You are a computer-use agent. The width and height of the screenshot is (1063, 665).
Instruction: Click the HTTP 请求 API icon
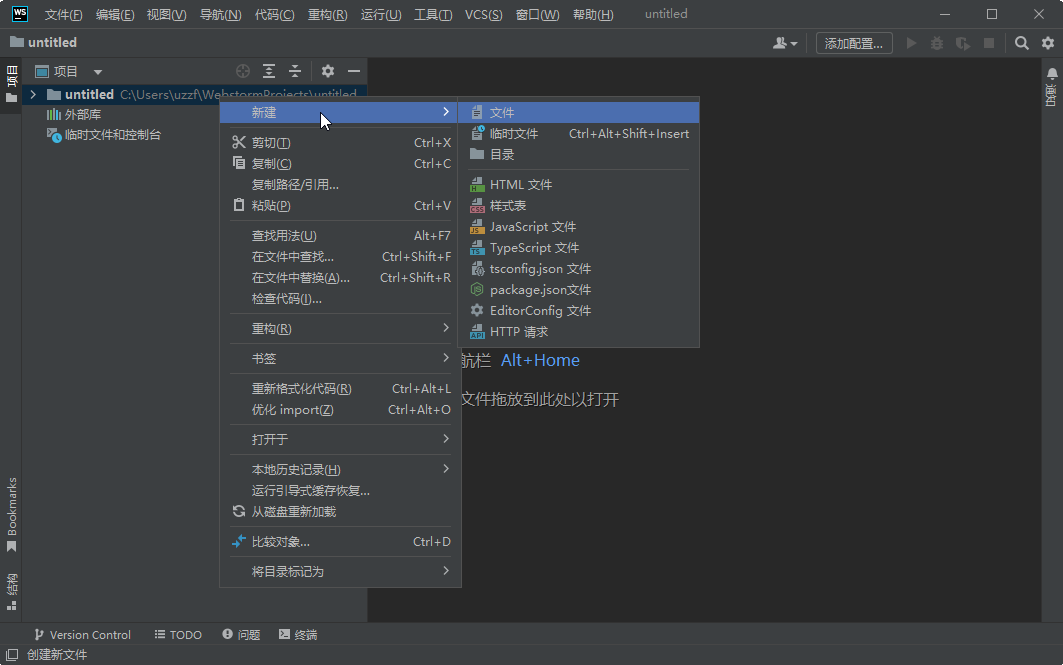(x=477, y=331)
